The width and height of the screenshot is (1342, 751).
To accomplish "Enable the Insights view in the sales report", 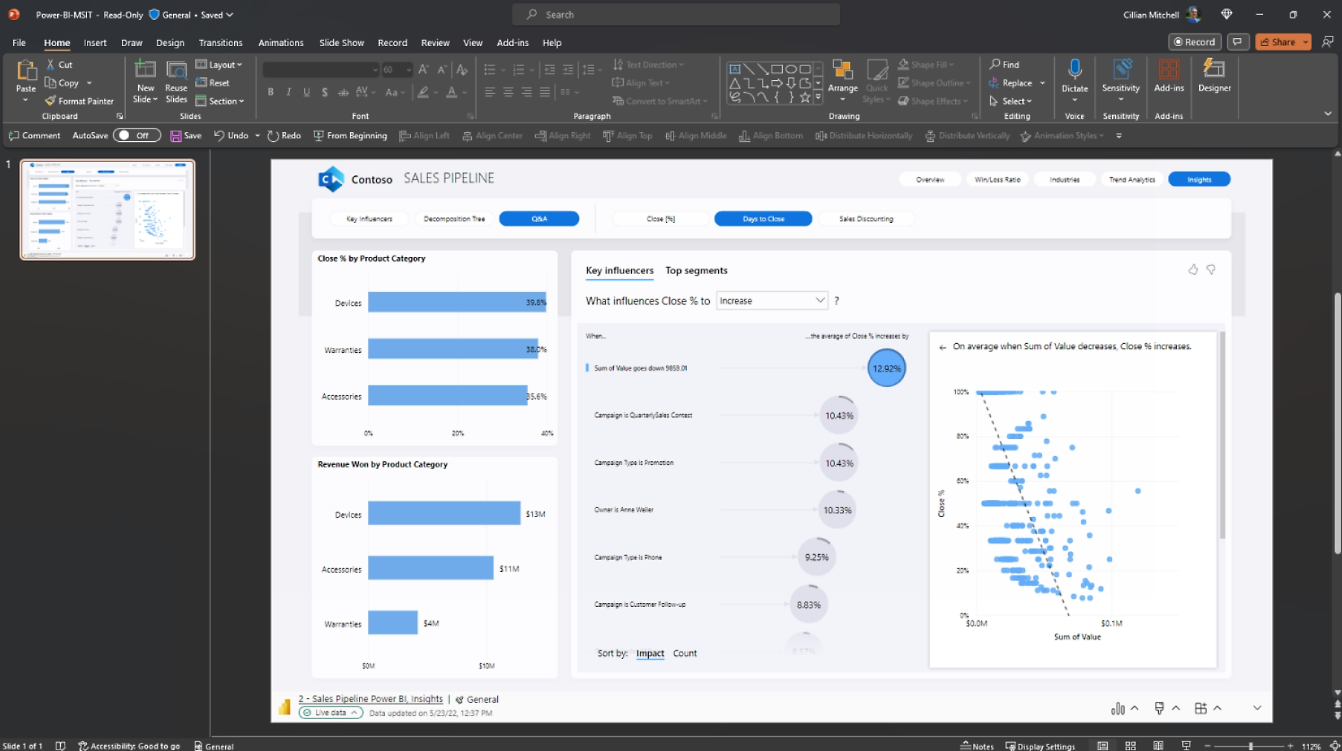I will coord(1199,179).
